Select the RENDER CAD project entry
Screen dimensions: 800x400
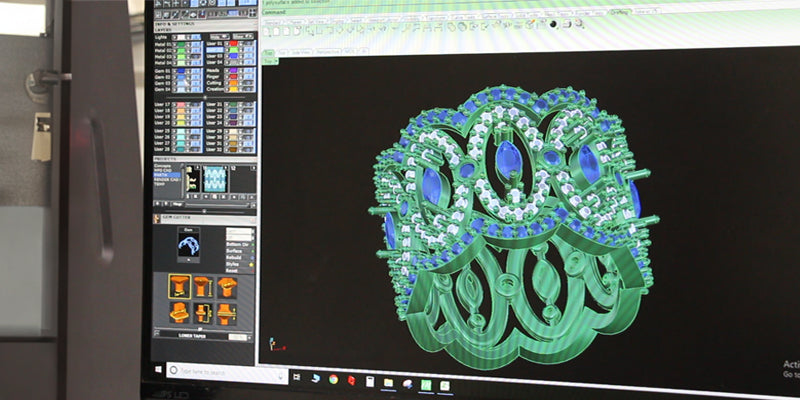[166, 179]
